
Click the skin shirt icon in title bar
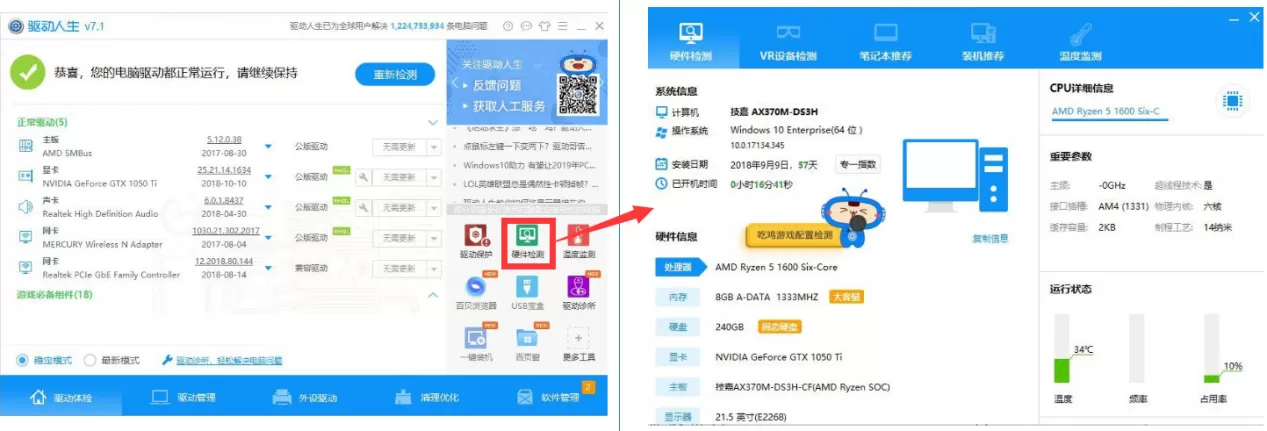[544, 26]
